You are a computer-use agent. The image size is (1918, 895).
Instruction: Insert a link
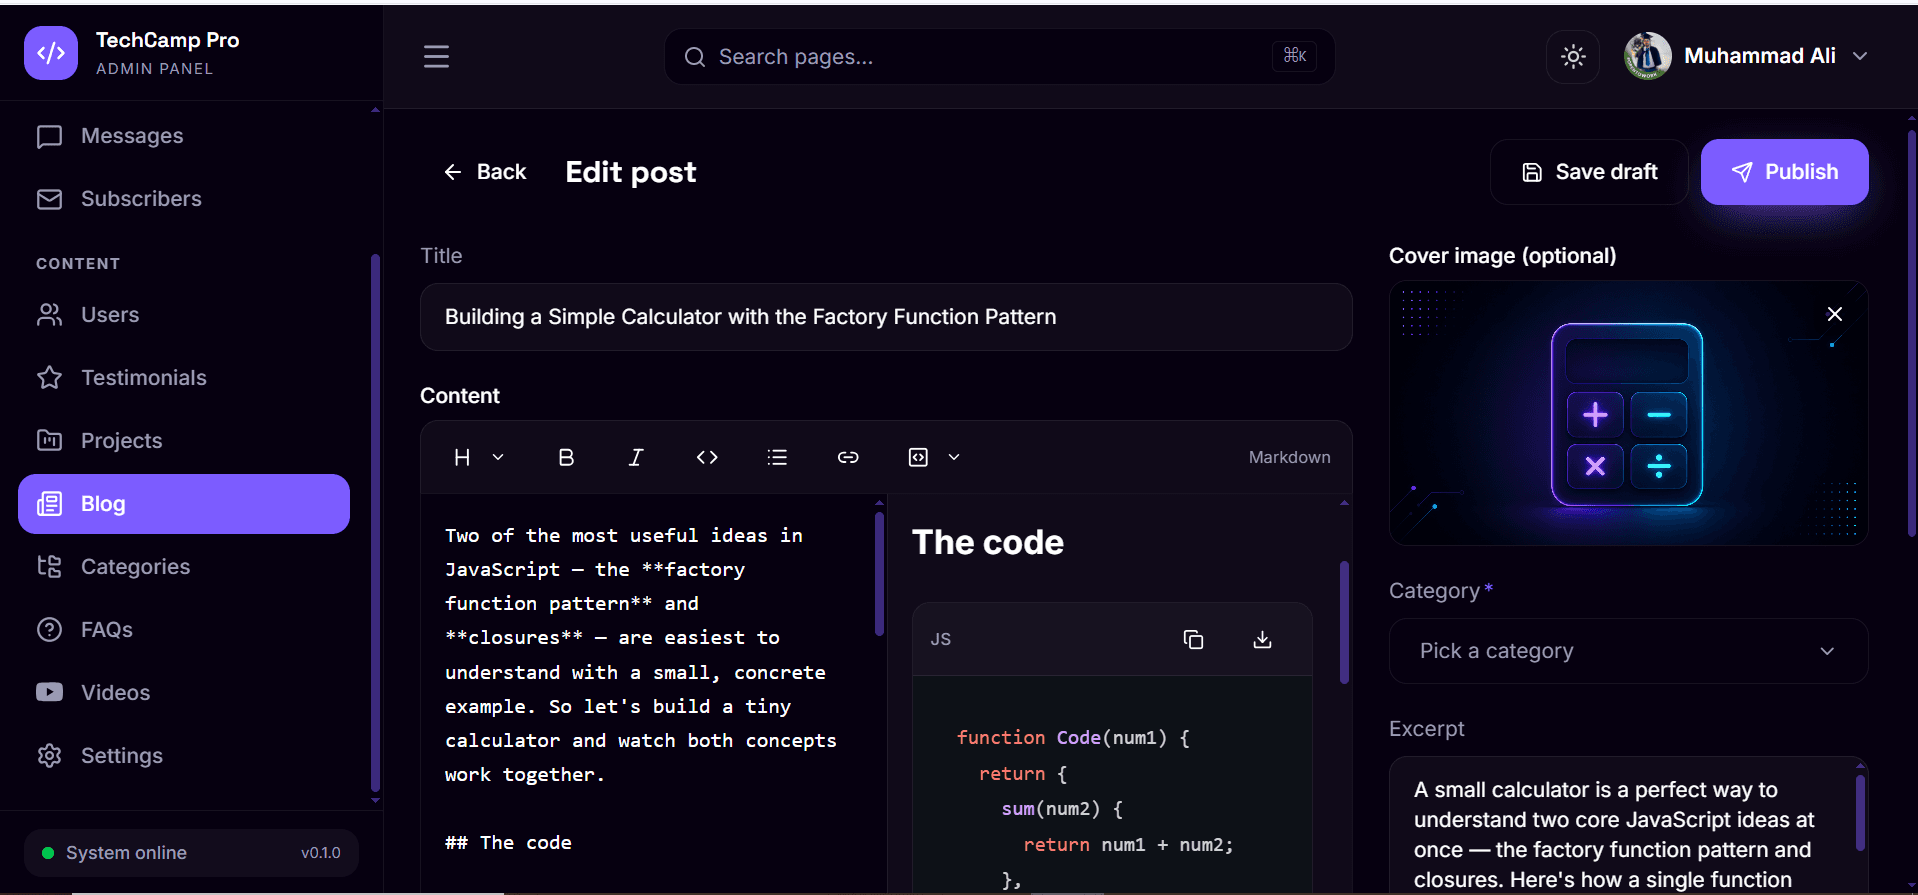coord(848,457)
